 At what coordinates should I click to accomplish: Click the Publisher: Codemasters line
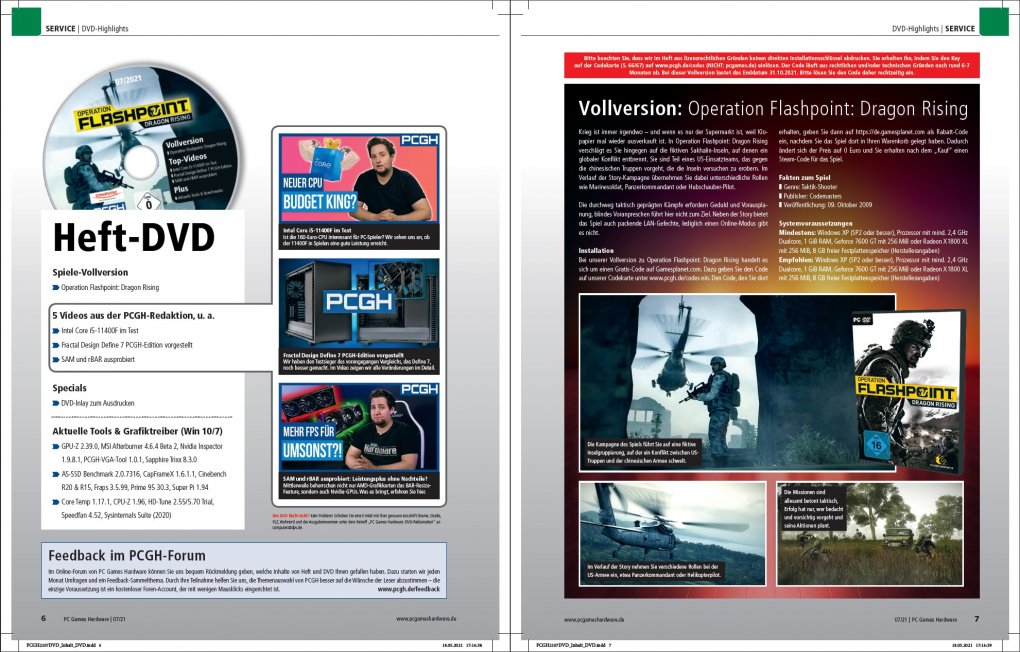point(810,196)
